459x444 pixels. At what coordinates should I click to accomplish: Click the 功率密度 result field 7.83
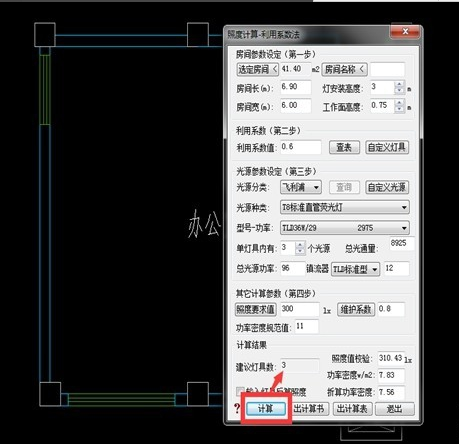point(391,376)
